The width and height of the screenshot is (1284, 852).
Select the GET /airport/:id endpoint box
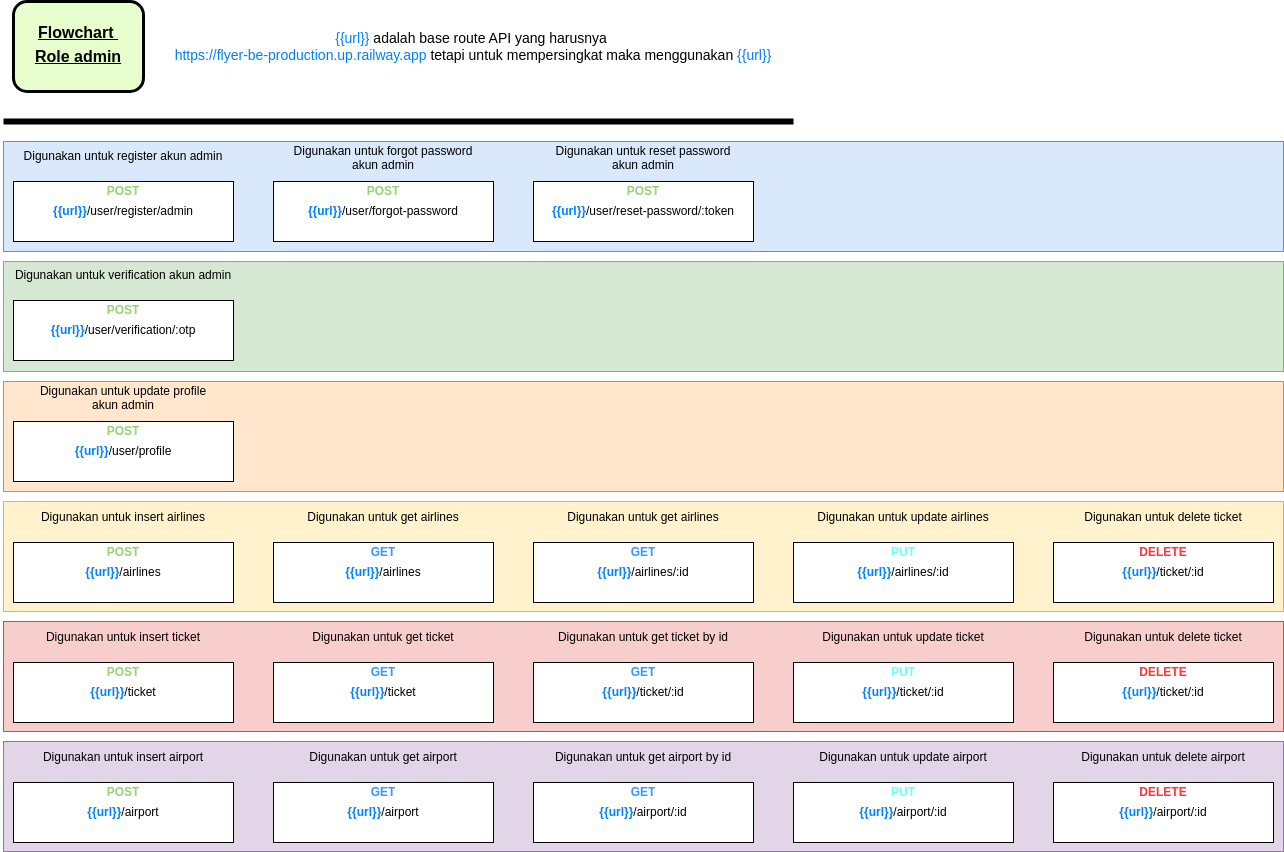[x=643, y=812]
